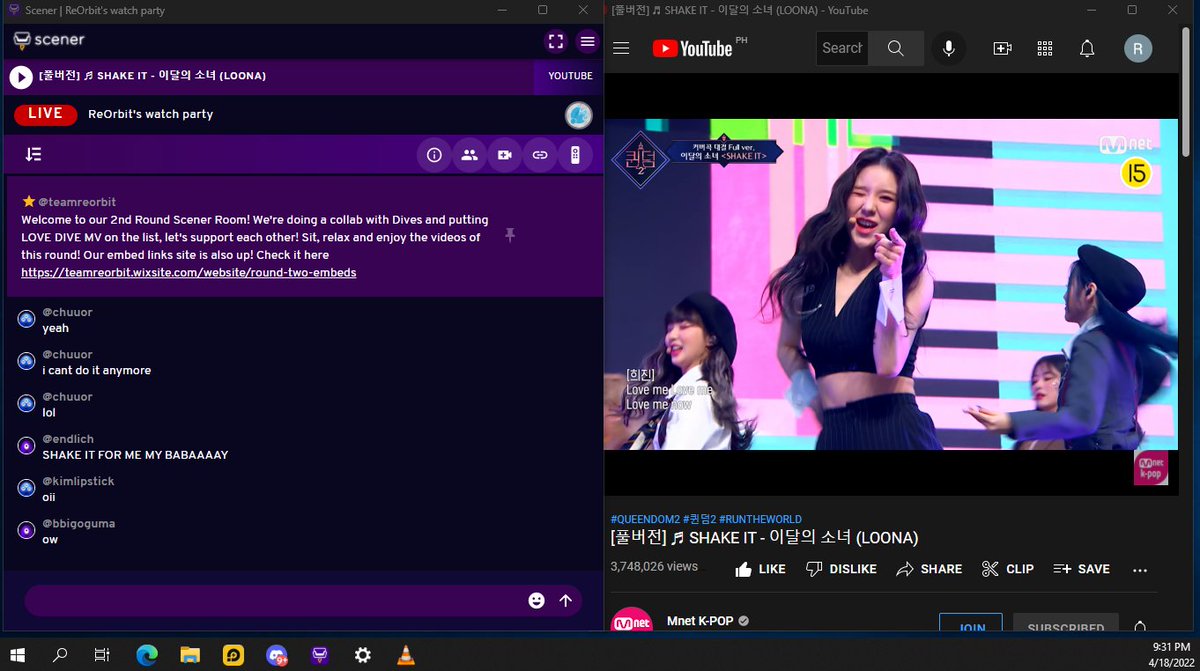This screenshot has height=671, width=1200.
Task: Show the Scener room info icon
Action: (434, 155)
